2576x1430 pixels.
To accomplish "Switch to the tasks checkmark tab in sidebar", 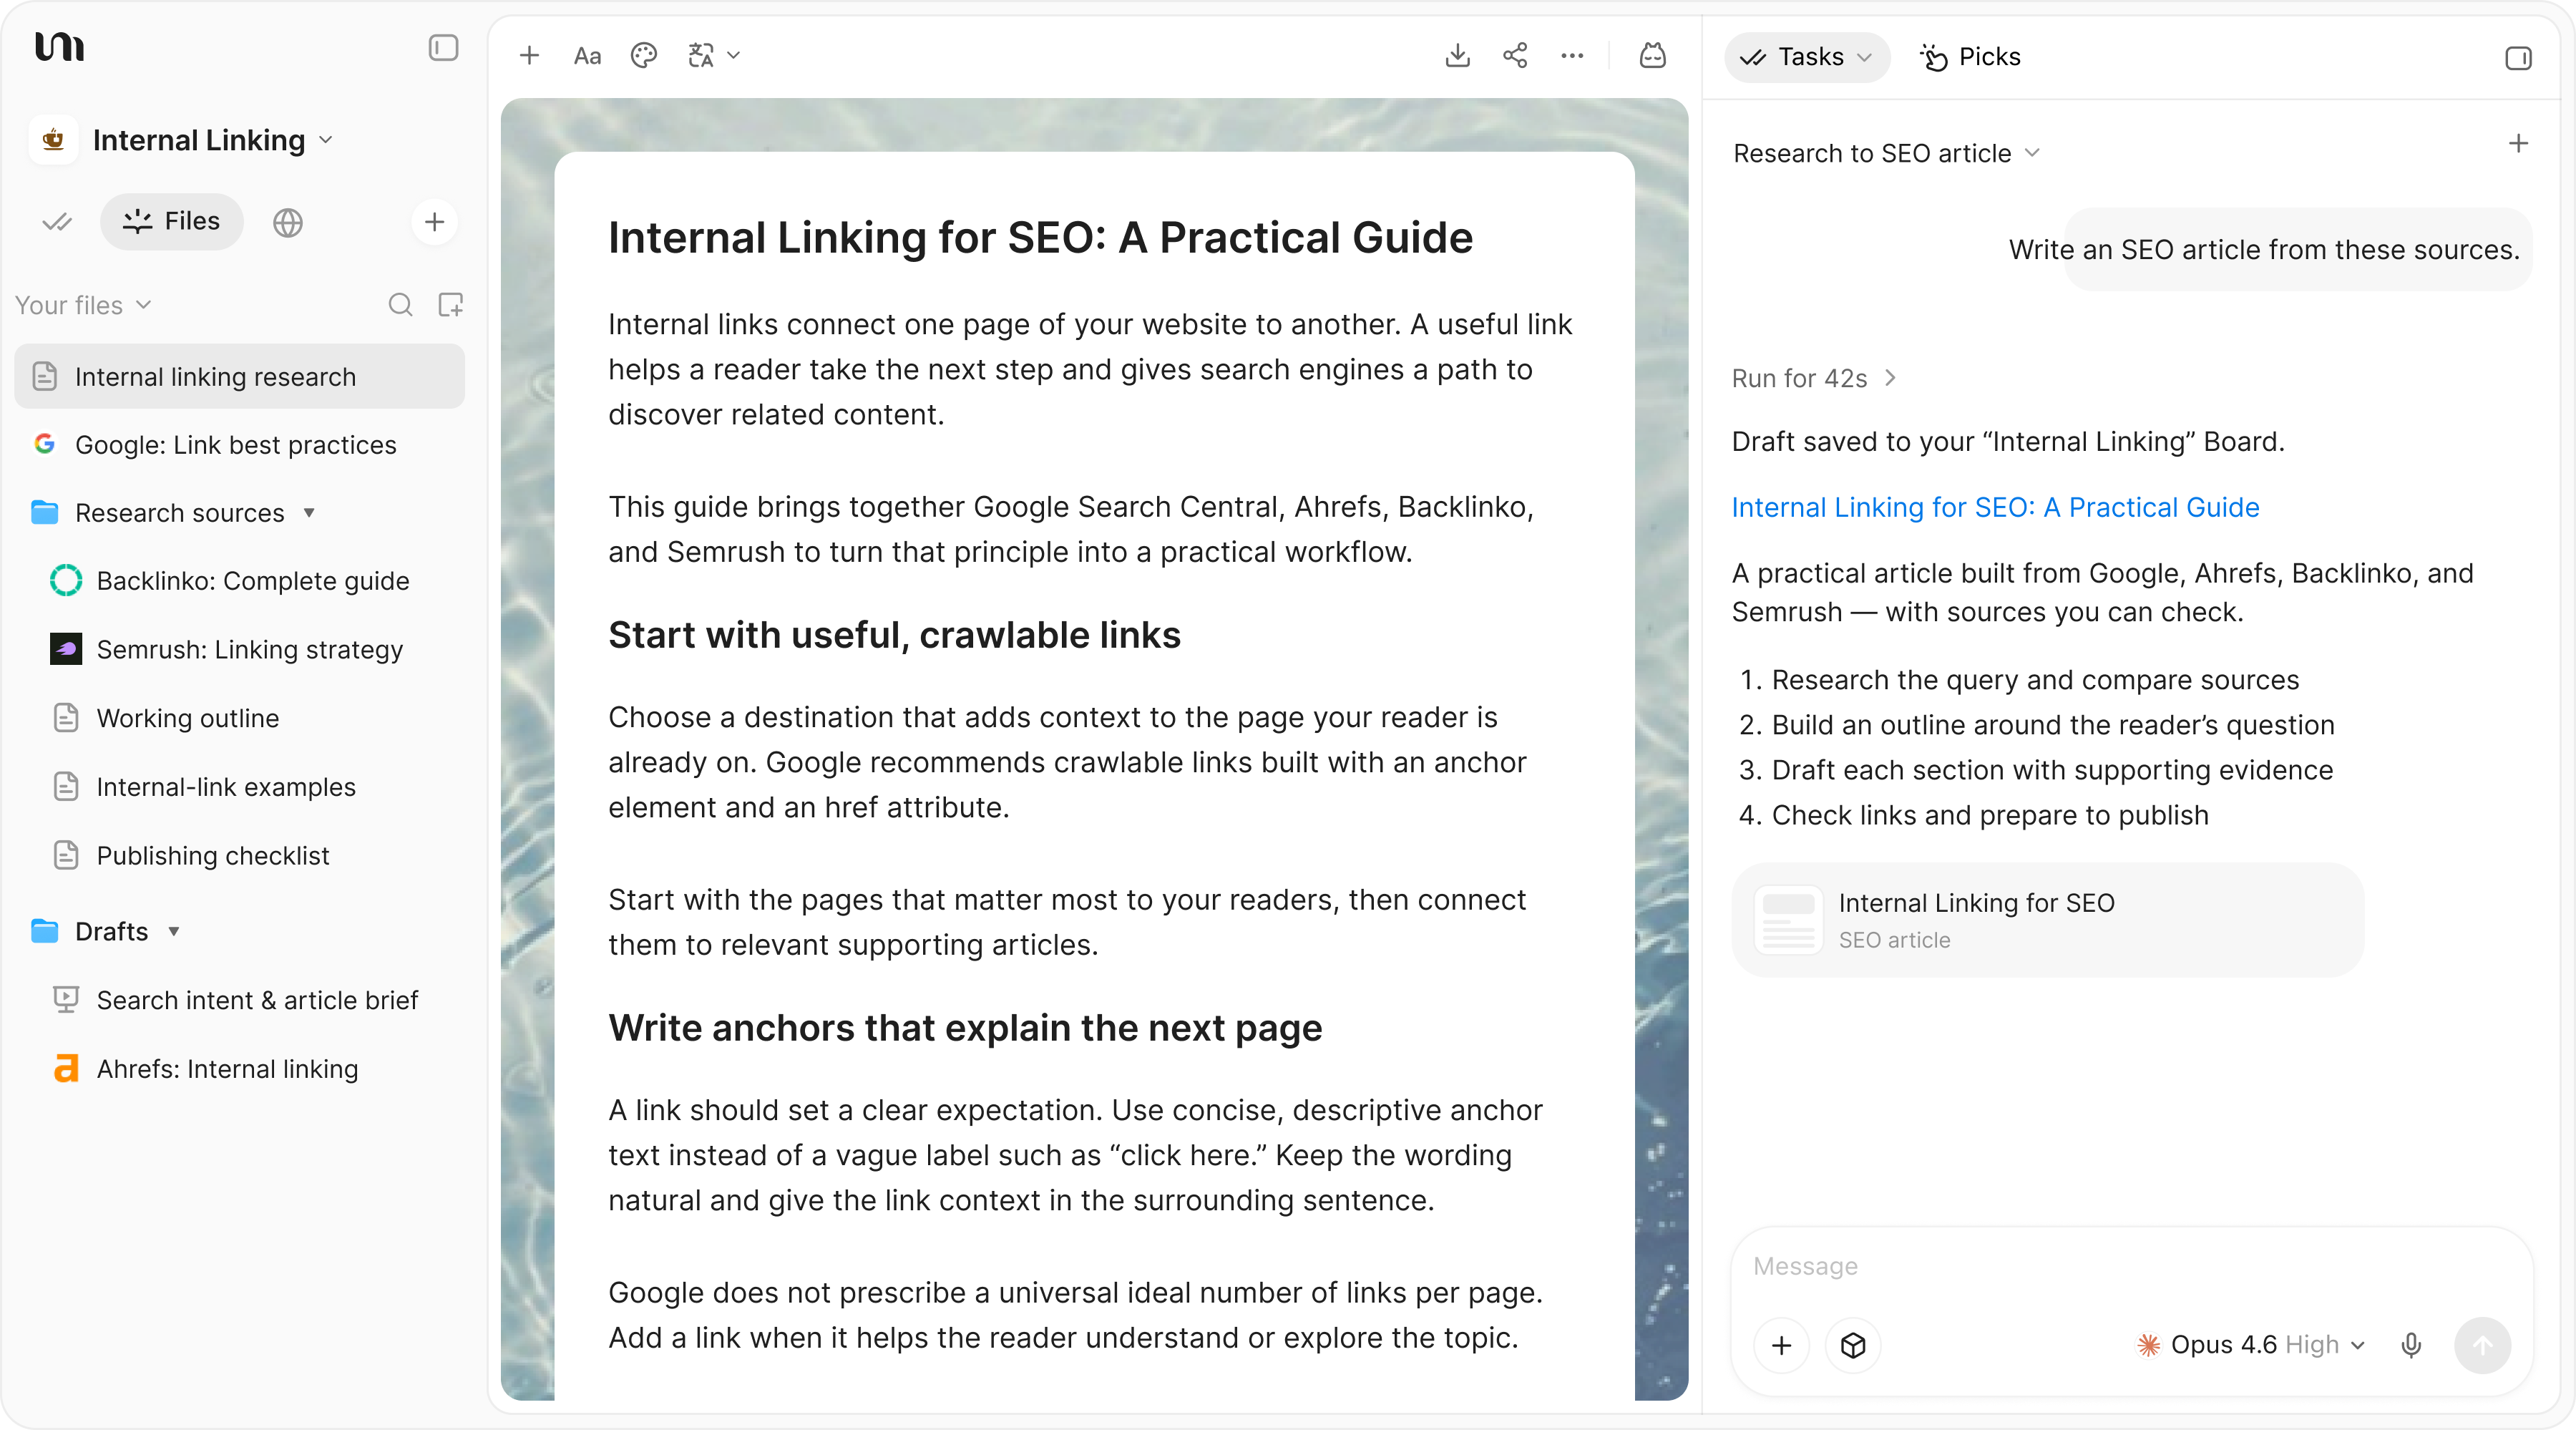I will tap(57, 222).
